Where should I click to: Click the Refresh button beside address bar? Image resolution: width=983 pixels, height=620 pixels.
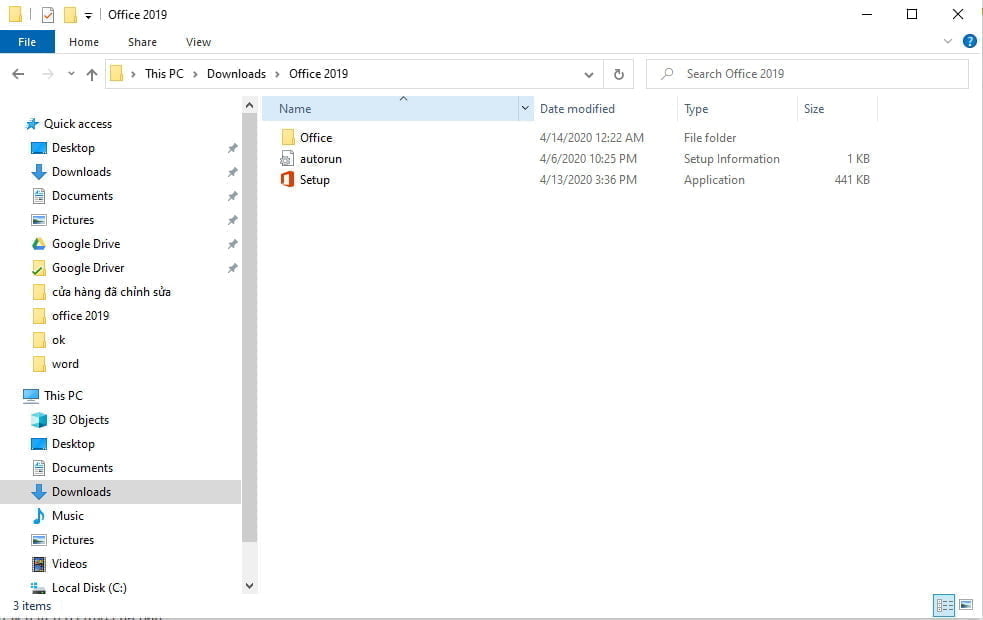pyautogui.click(x=618, y=74)
